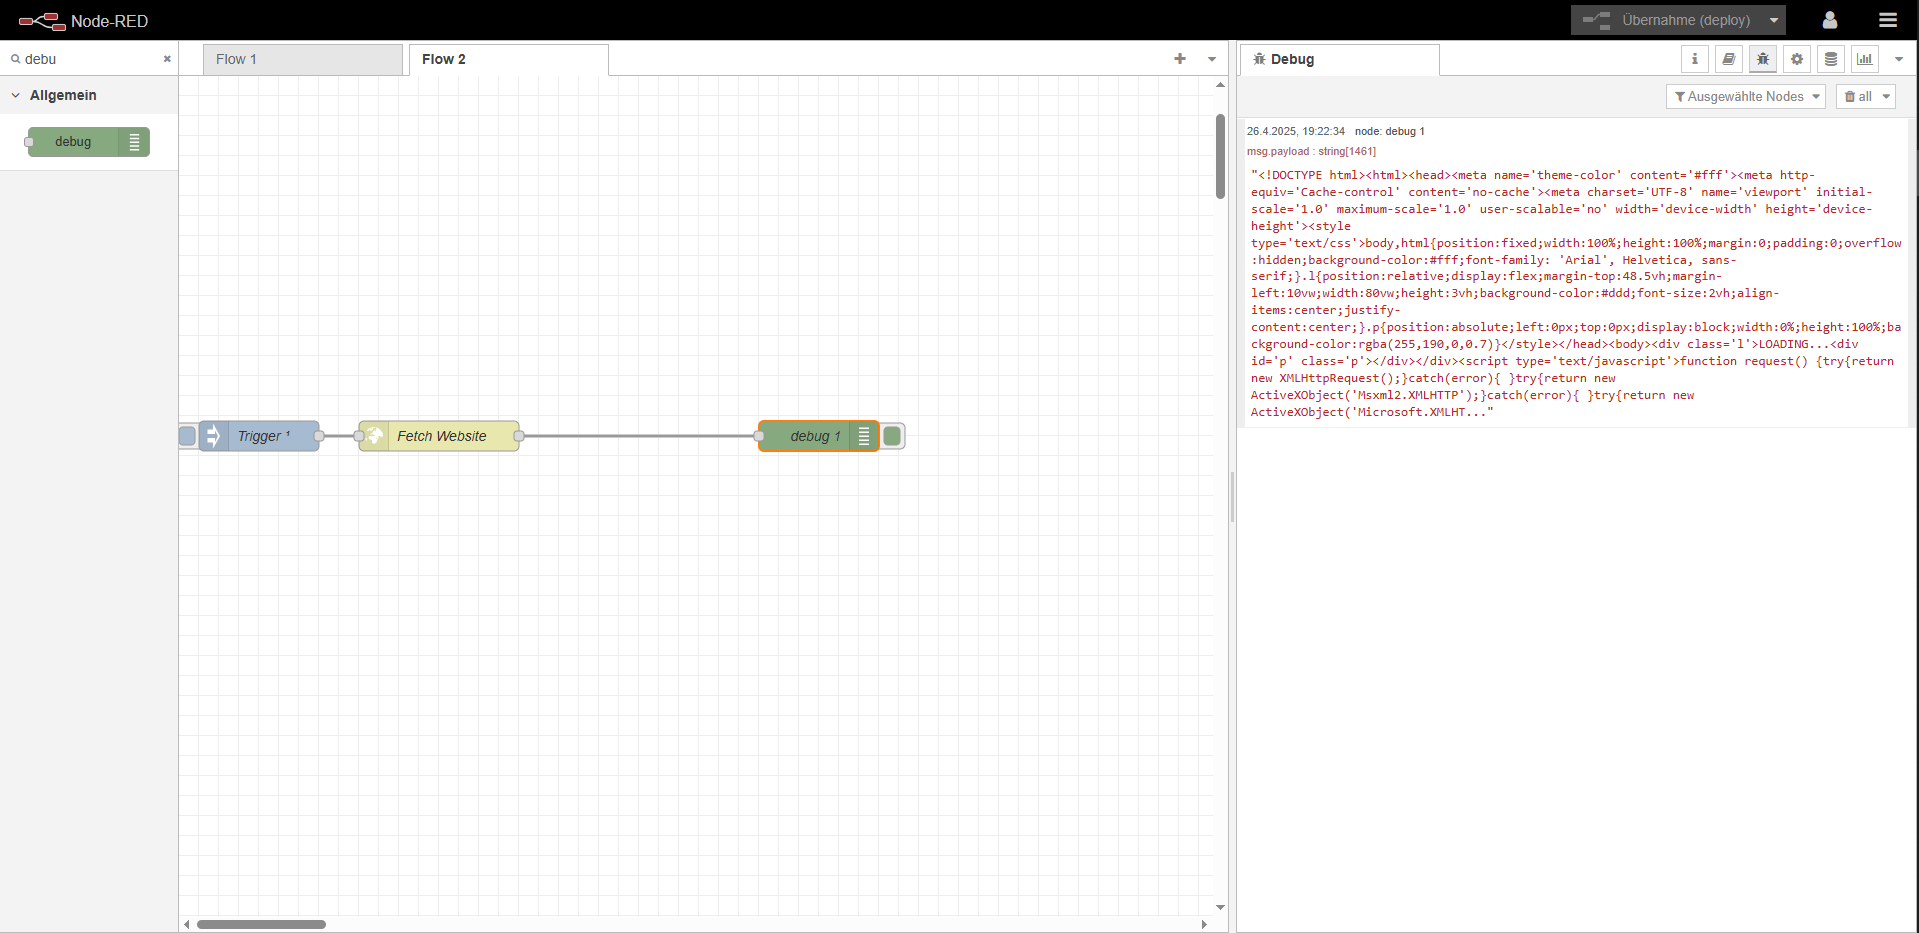Image resolution: width=1919 pixels, height=933 pixels.
Task: Open the clear messages options arrow
Action: coord(1887,96)
